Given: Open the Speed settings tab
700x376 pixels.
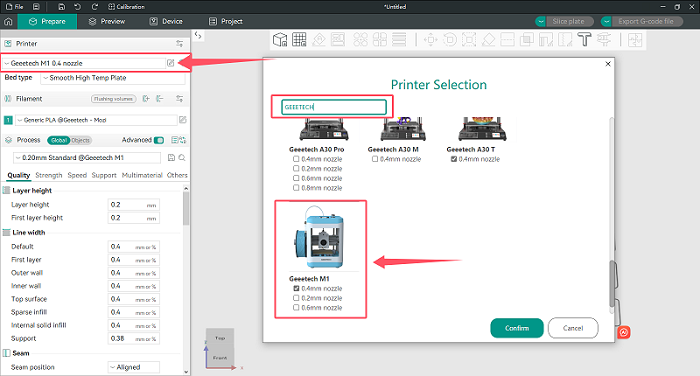Looking at the screenshot, I should click(77, 175).
